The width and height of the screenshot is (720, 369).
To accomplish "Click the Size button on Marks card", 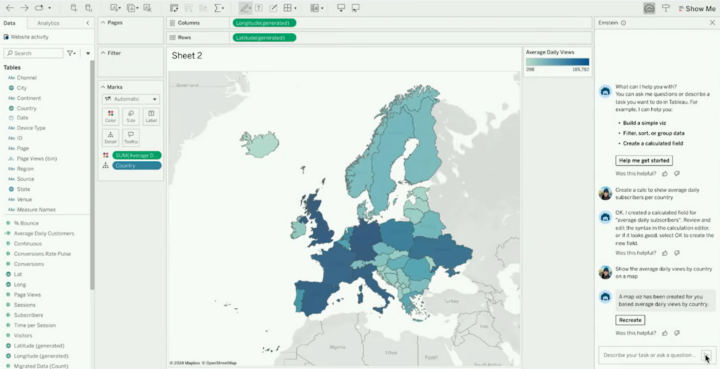I will [131, 116].
